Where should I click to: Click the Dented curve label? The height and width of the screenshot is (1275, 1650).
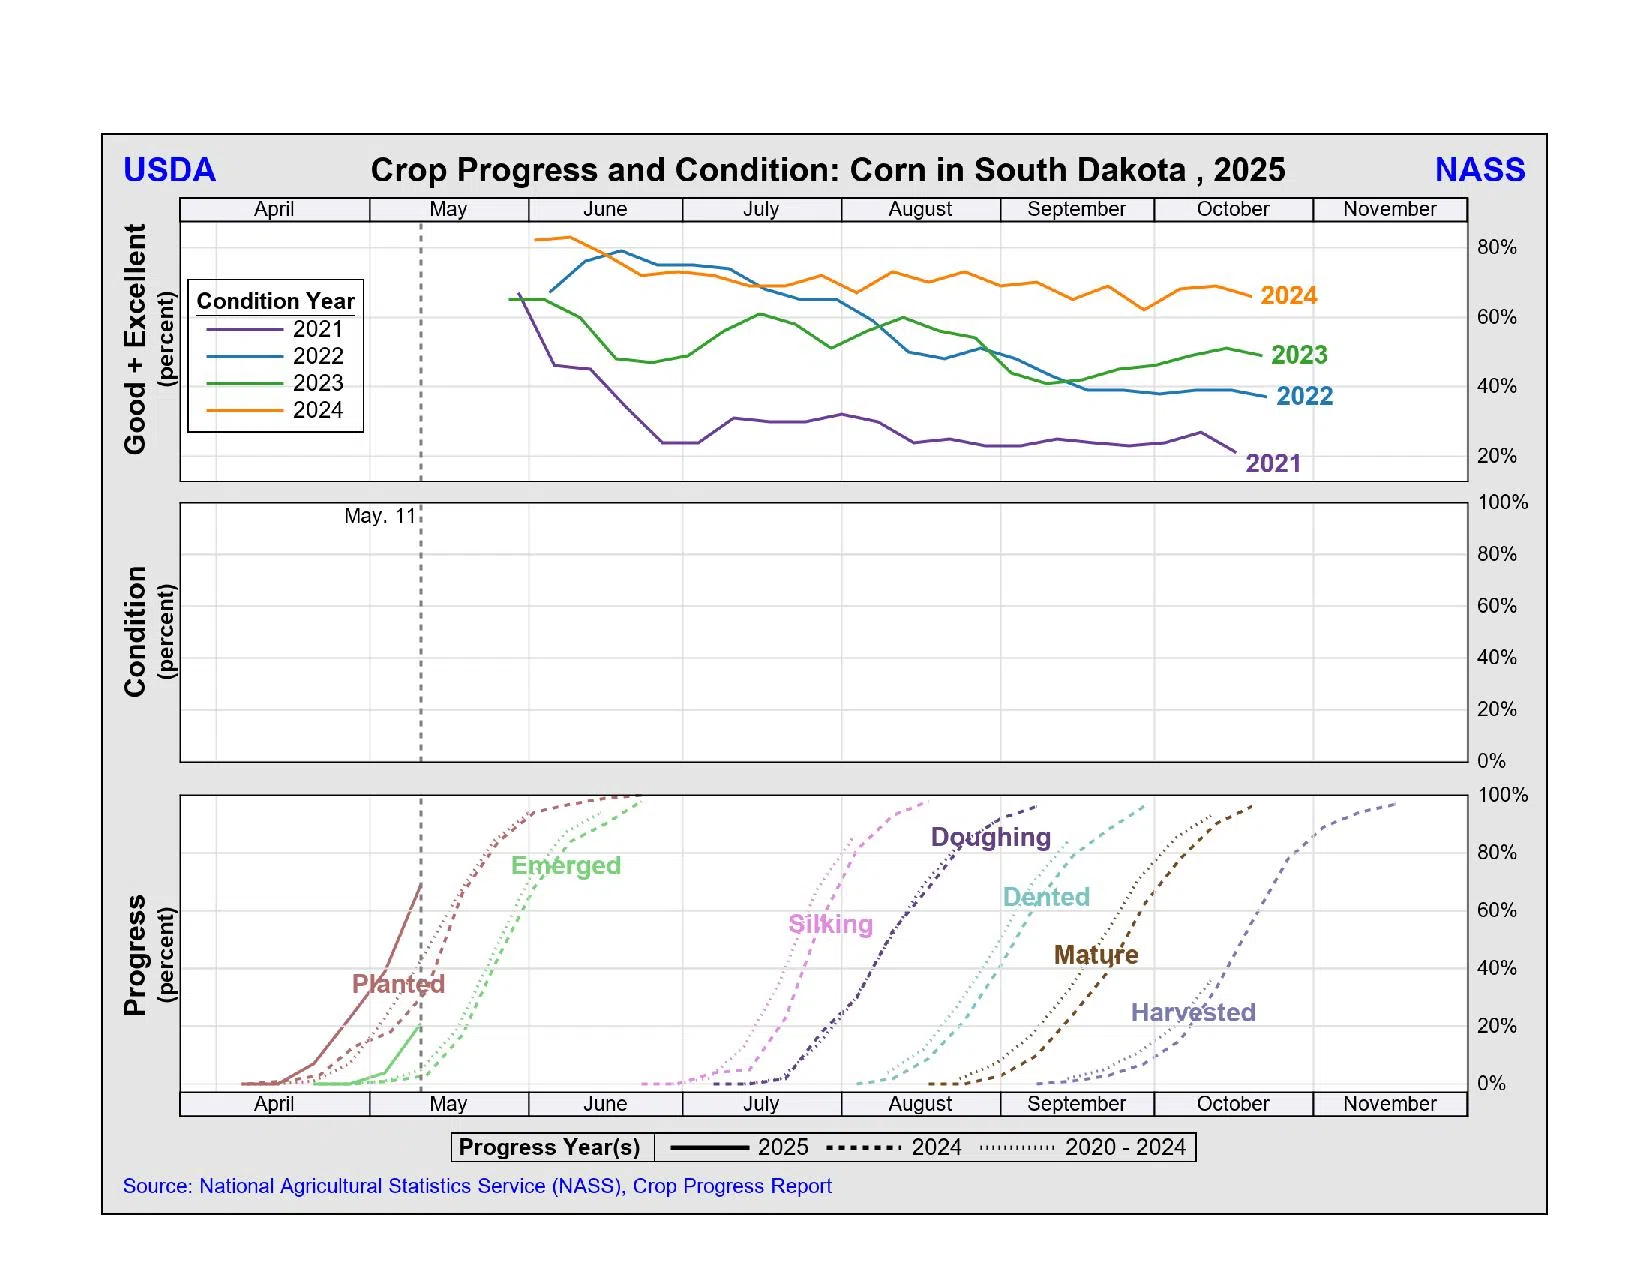tap(1046, 897)
